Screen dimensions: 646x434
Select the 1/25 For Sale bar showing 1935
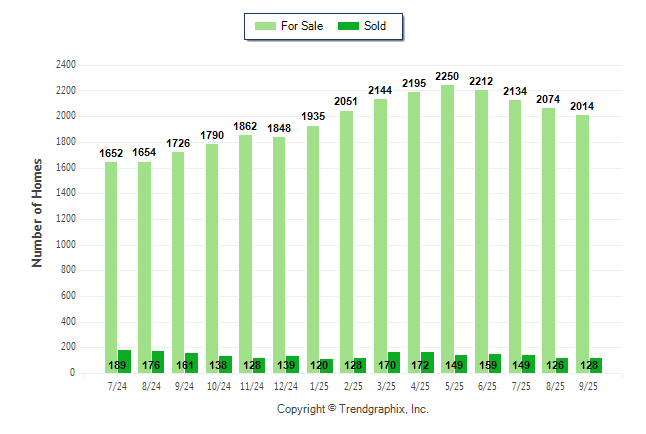pos(312,249)
